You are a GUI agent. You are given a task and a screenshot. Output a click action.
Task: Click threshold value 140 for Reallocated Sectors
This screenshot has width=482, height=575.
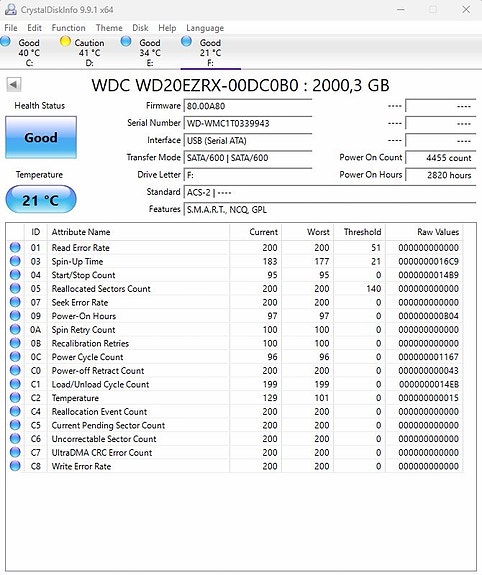[373, 289]
